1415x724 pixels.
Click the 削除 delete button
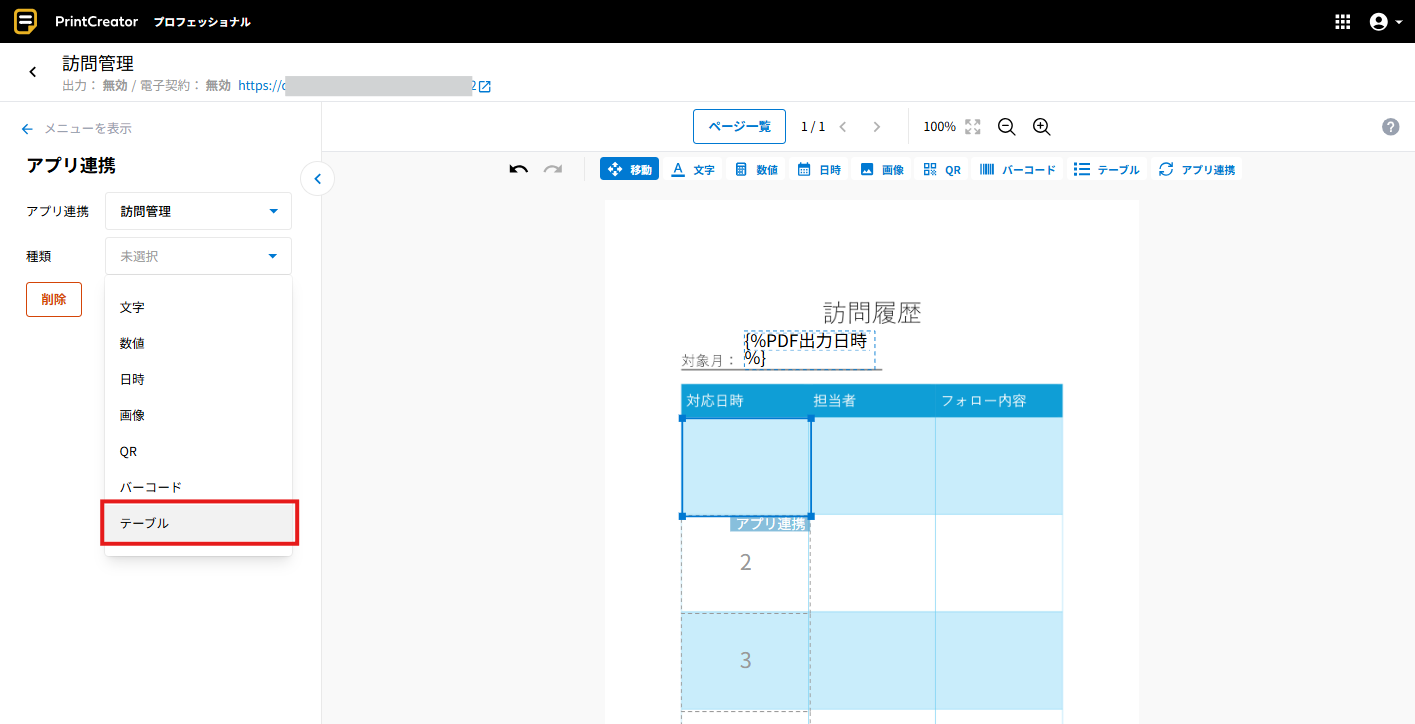click(x=54, y=299)
